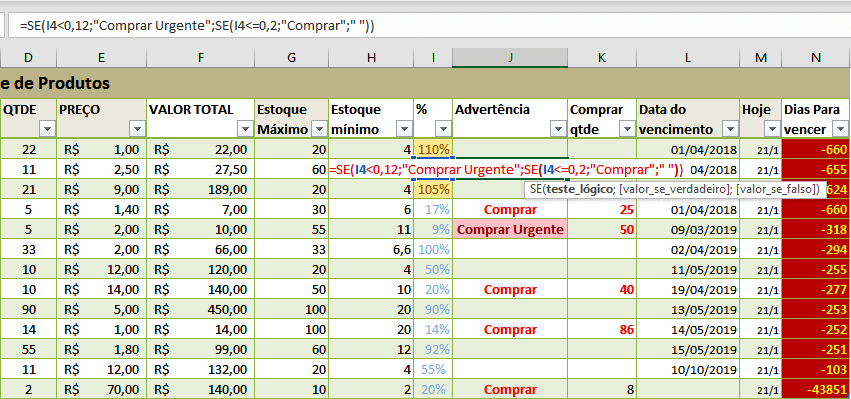
Task: Select the -43851 days cell
Action: click(x=816, y=390)
